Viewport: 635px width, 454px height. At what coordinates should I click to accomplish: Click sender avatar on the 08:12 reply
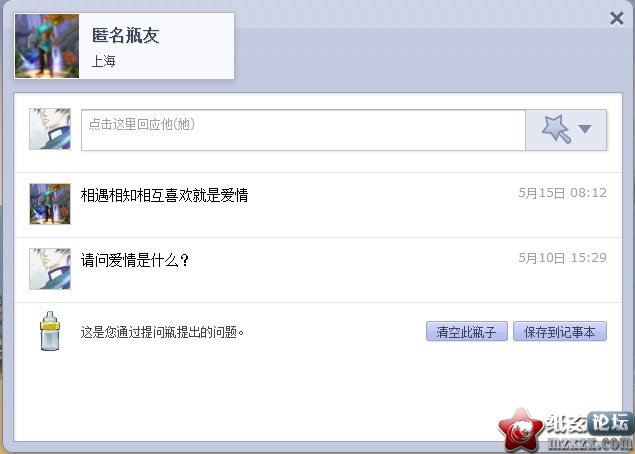(x=50, y=204)
